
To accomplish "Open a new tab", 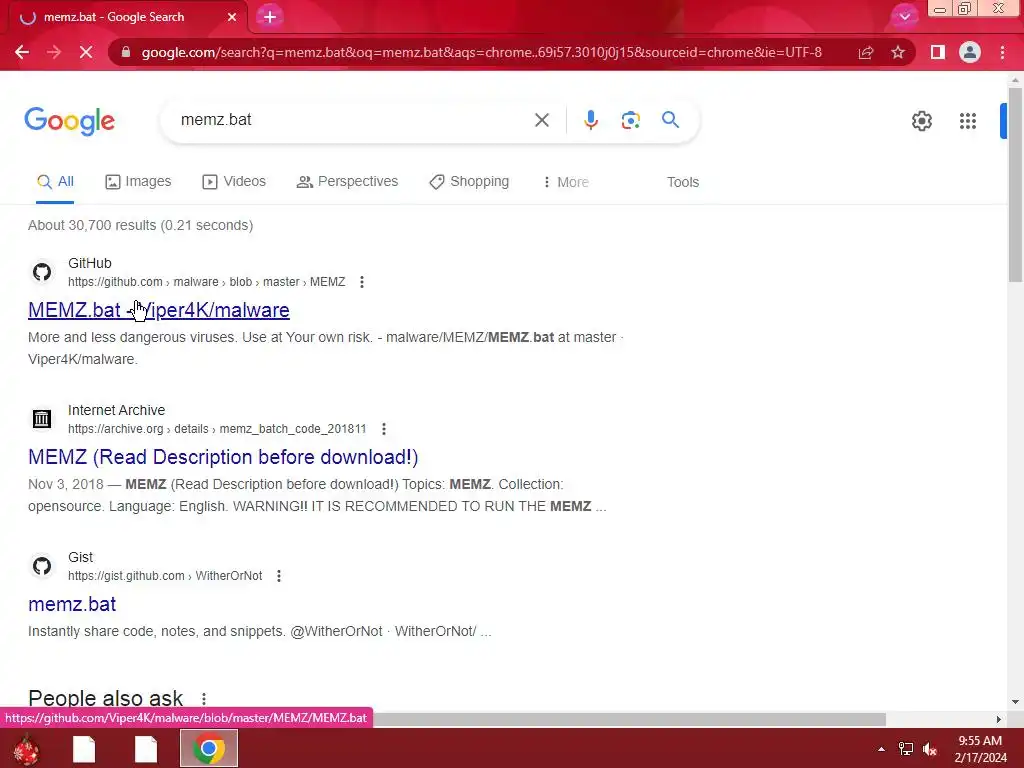I will coord(270,17).
